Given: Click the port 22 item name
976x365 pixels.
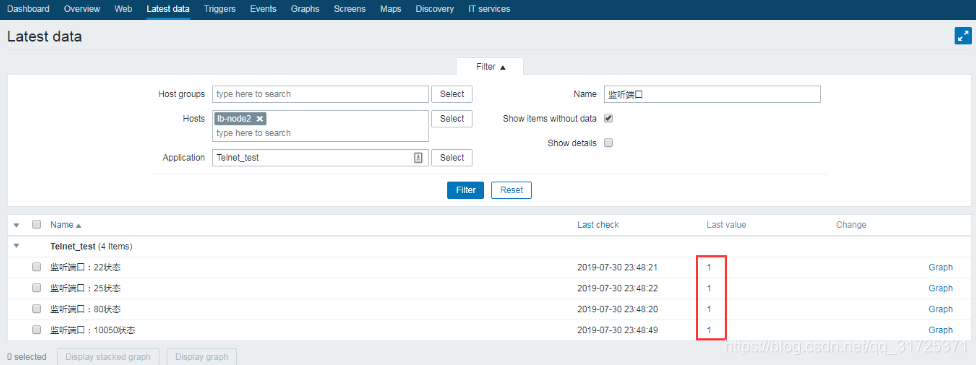Looking at the screenshot, I should pyautogui.click(x=85, y=267).
